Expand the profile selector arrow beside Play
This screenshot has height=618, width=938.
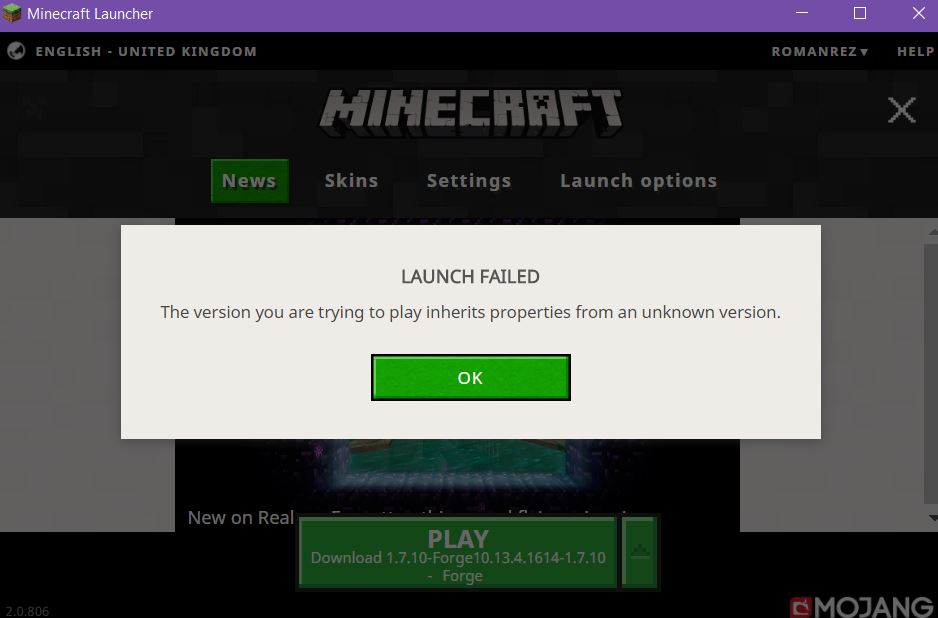click(x=640, y=552)
